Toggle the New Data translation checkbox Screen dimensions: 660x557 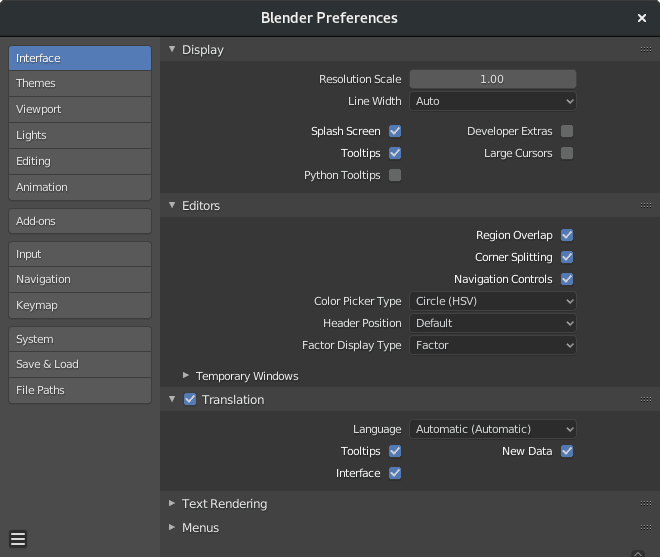point(567,451)
